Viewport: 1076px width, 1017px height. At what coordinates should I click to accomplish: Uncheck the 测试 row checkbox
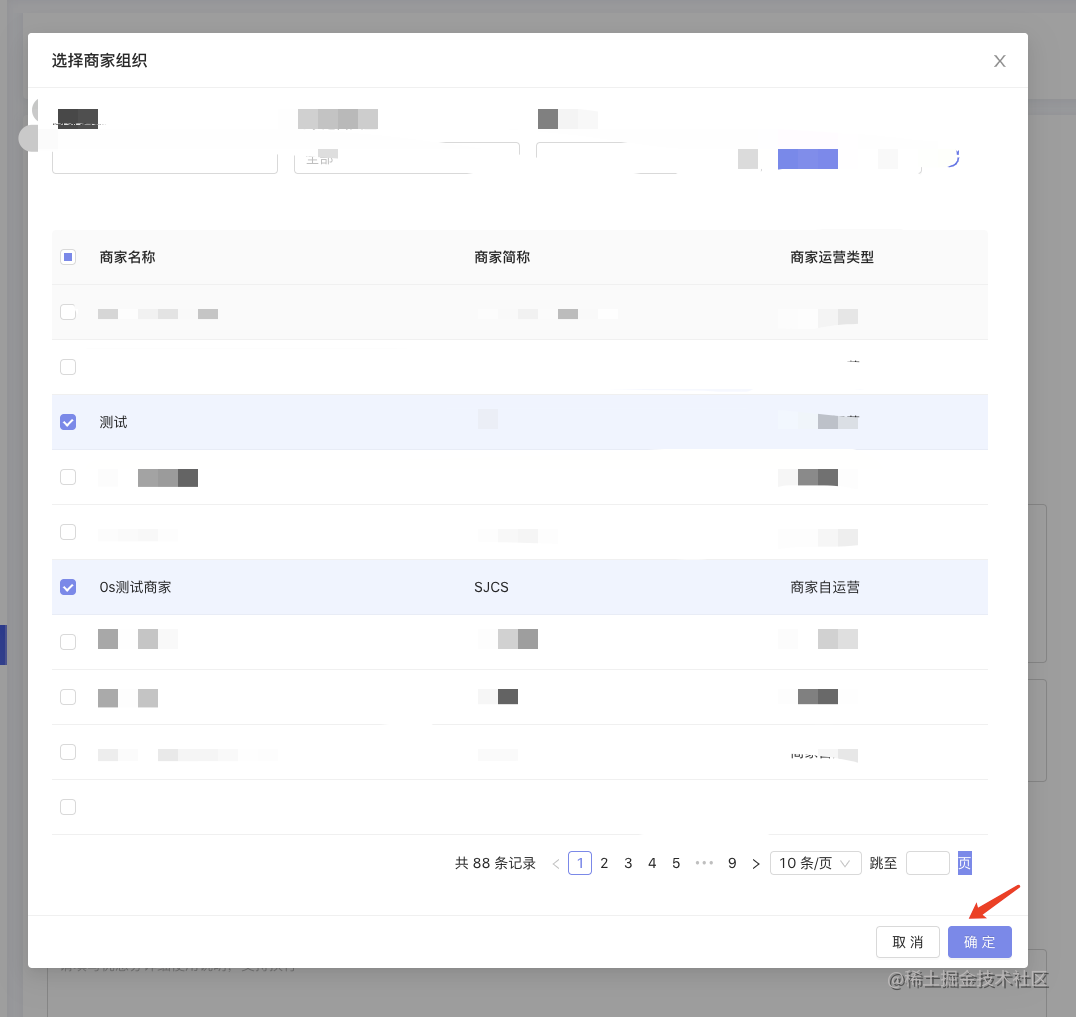[68, 422]
